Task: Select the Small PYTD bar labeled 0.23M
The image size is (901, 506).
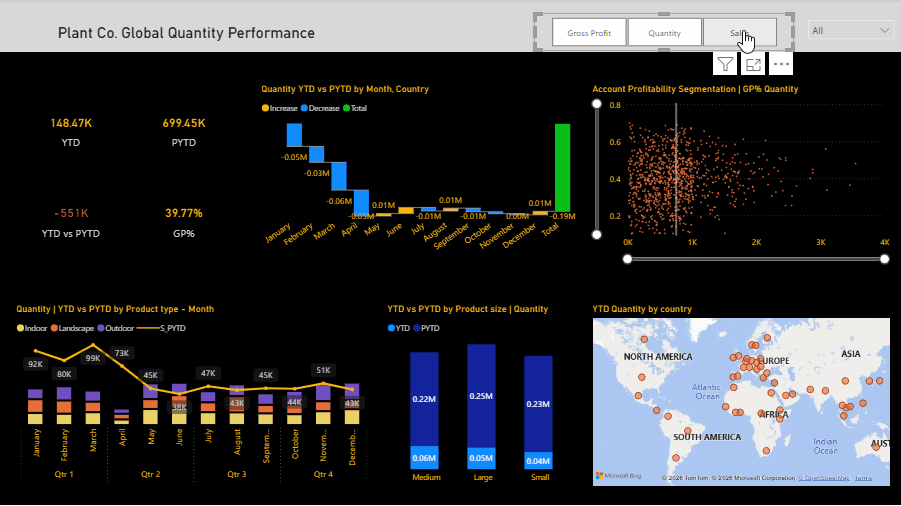Action: click(538, 404)
